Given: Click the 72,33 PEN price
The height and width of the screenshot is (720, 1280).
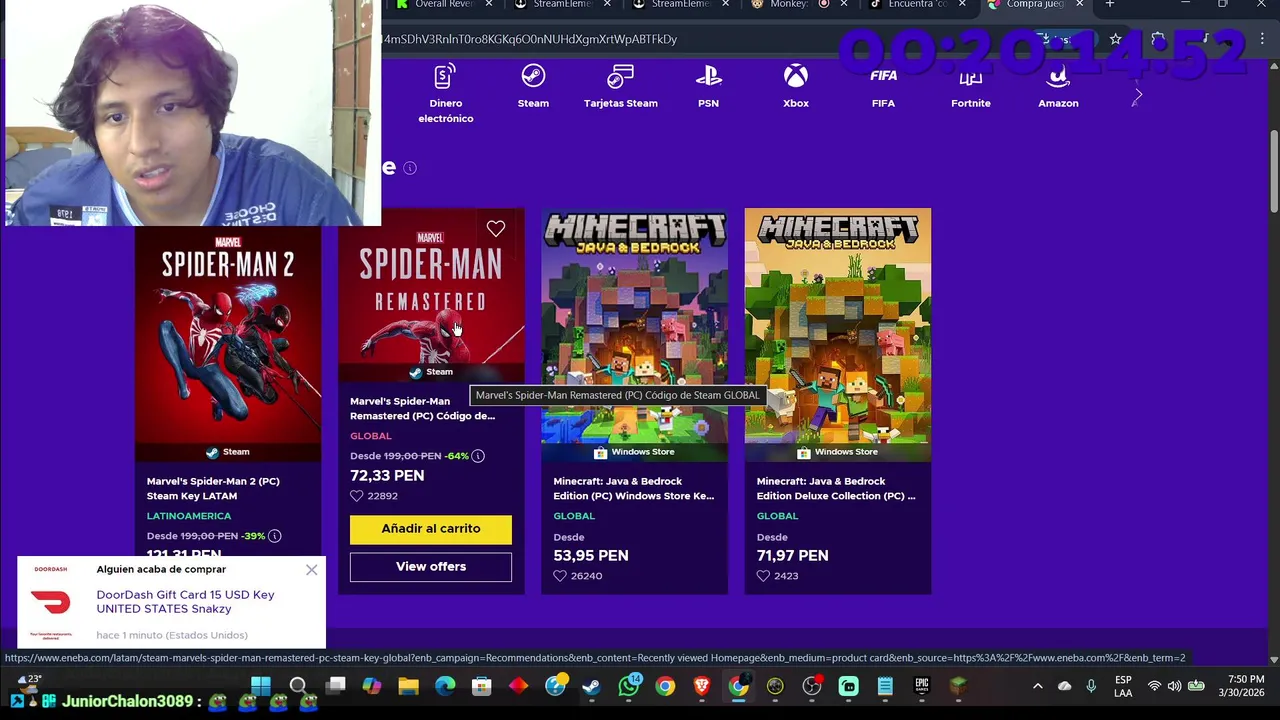Looking at the screenshot, I should [387, 476].
